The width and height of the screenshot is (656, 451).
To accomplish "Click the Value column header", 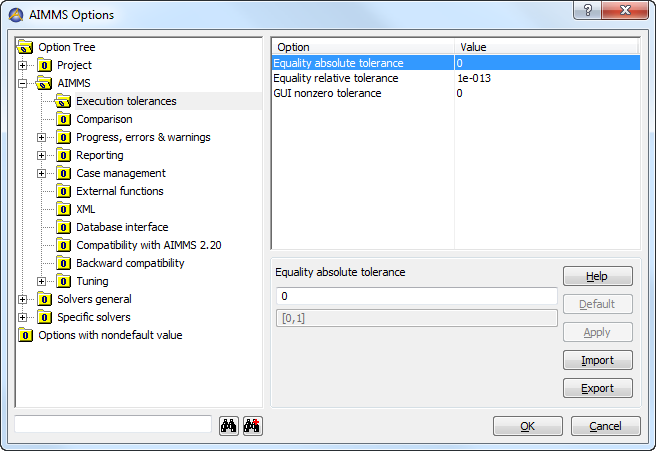I will pos(546,47).
